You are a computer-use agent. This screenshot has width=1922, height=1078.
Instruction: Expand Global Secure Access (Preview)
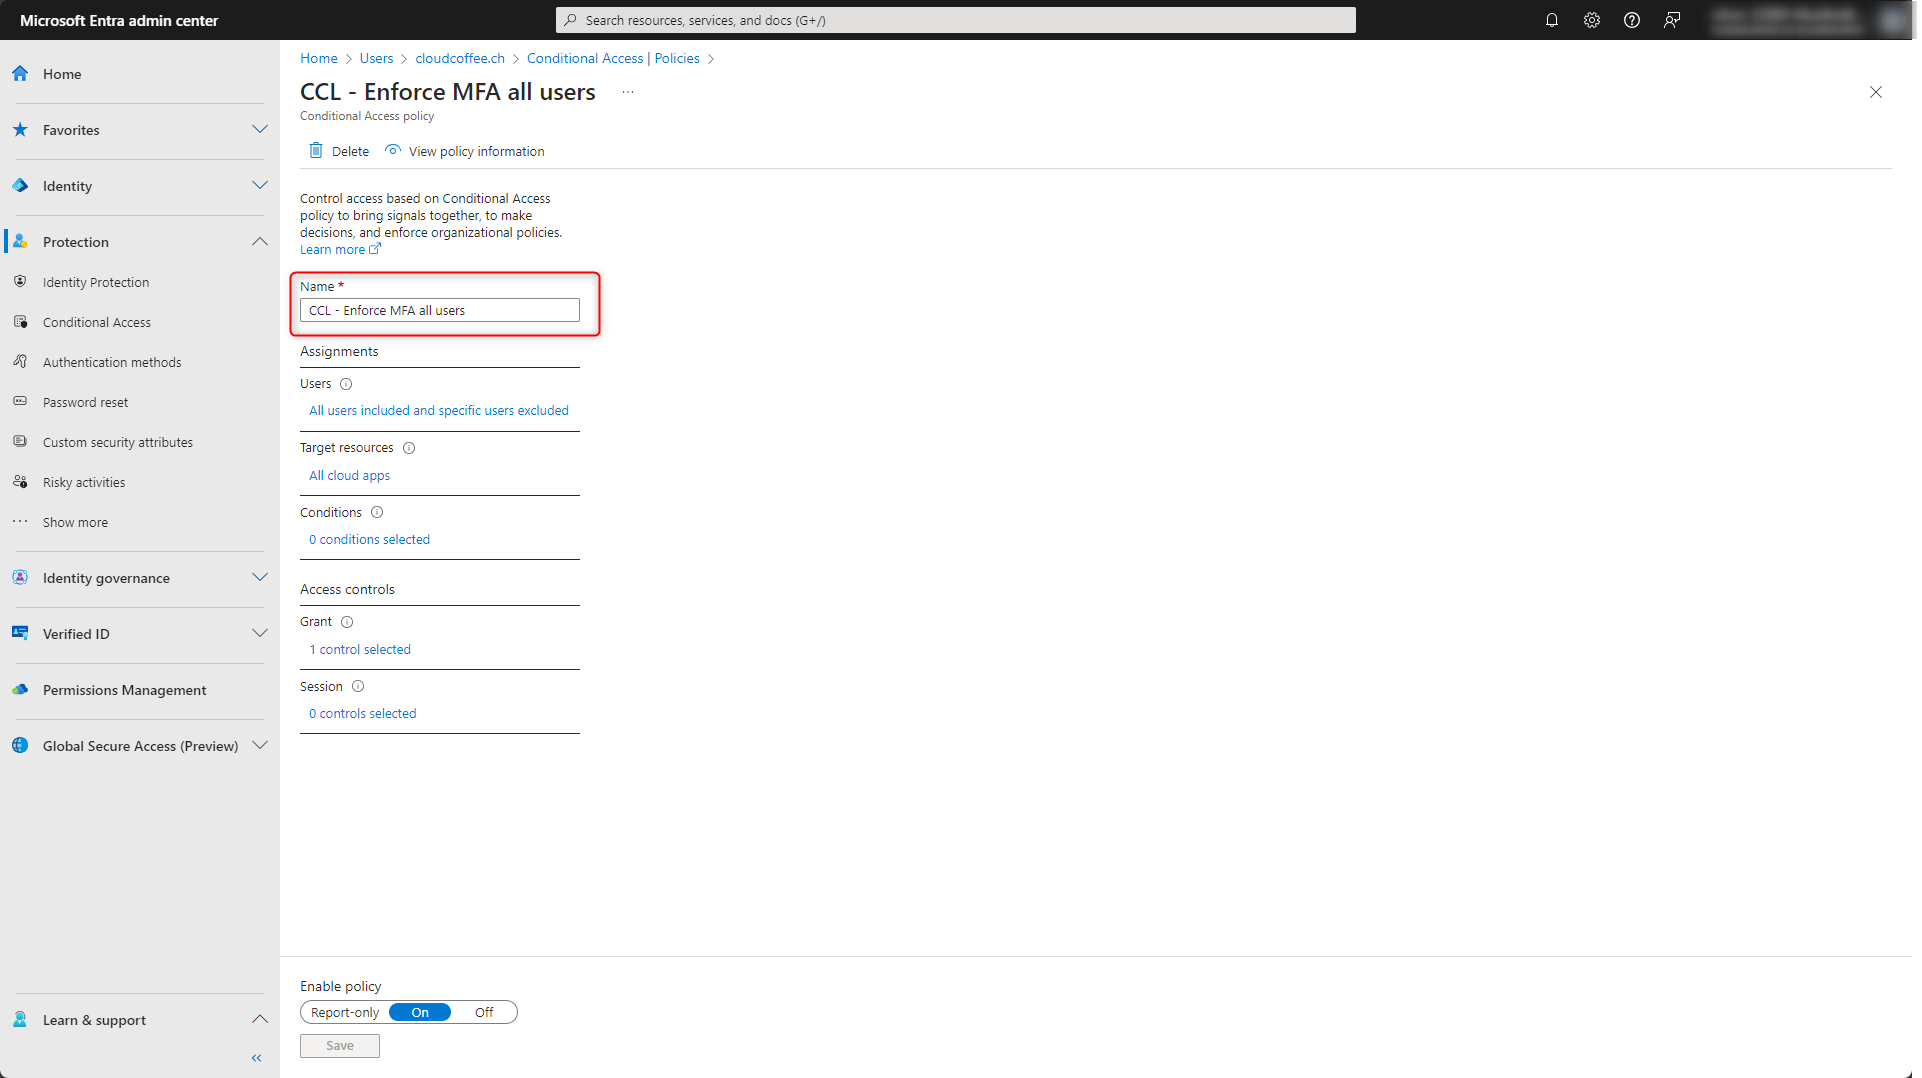(259, 745)
